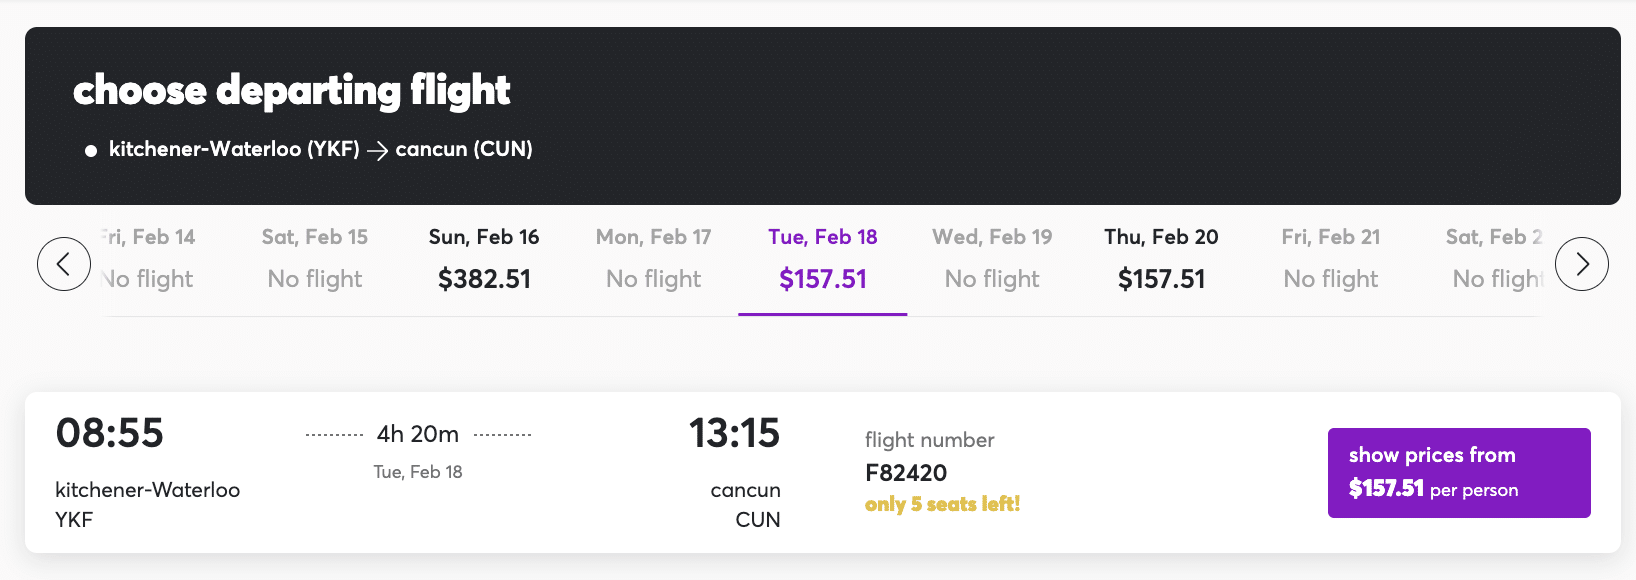The width and height of the screenshot is (1636, 580).
Task: Select the Fri, Feb 21 date tab
Action: 1331,259
